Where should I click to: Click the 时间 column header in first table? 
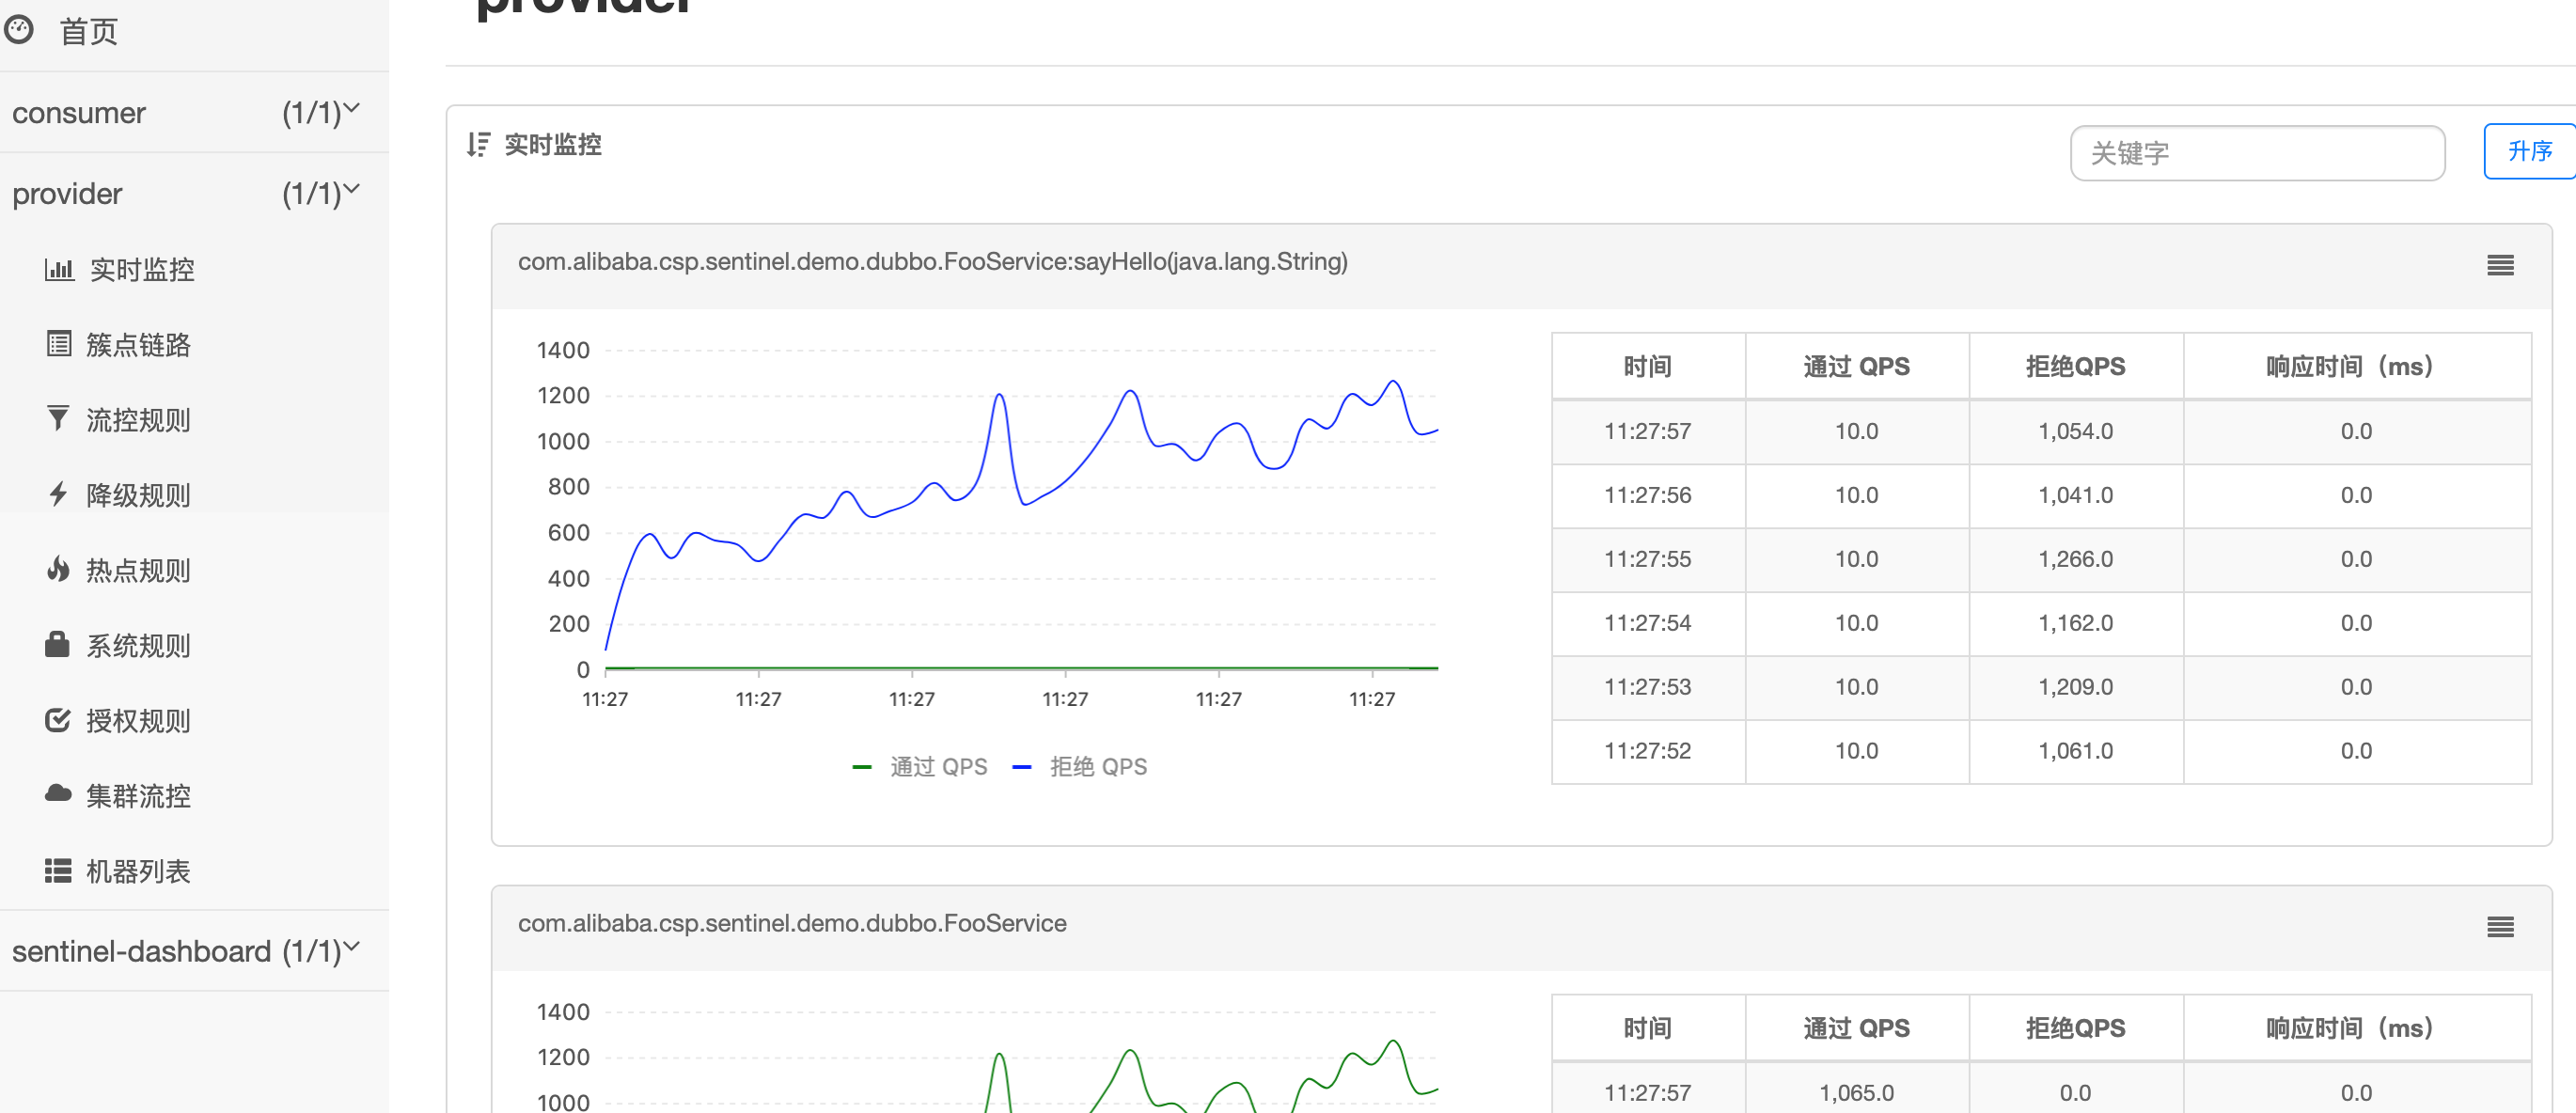[1647, 367]
